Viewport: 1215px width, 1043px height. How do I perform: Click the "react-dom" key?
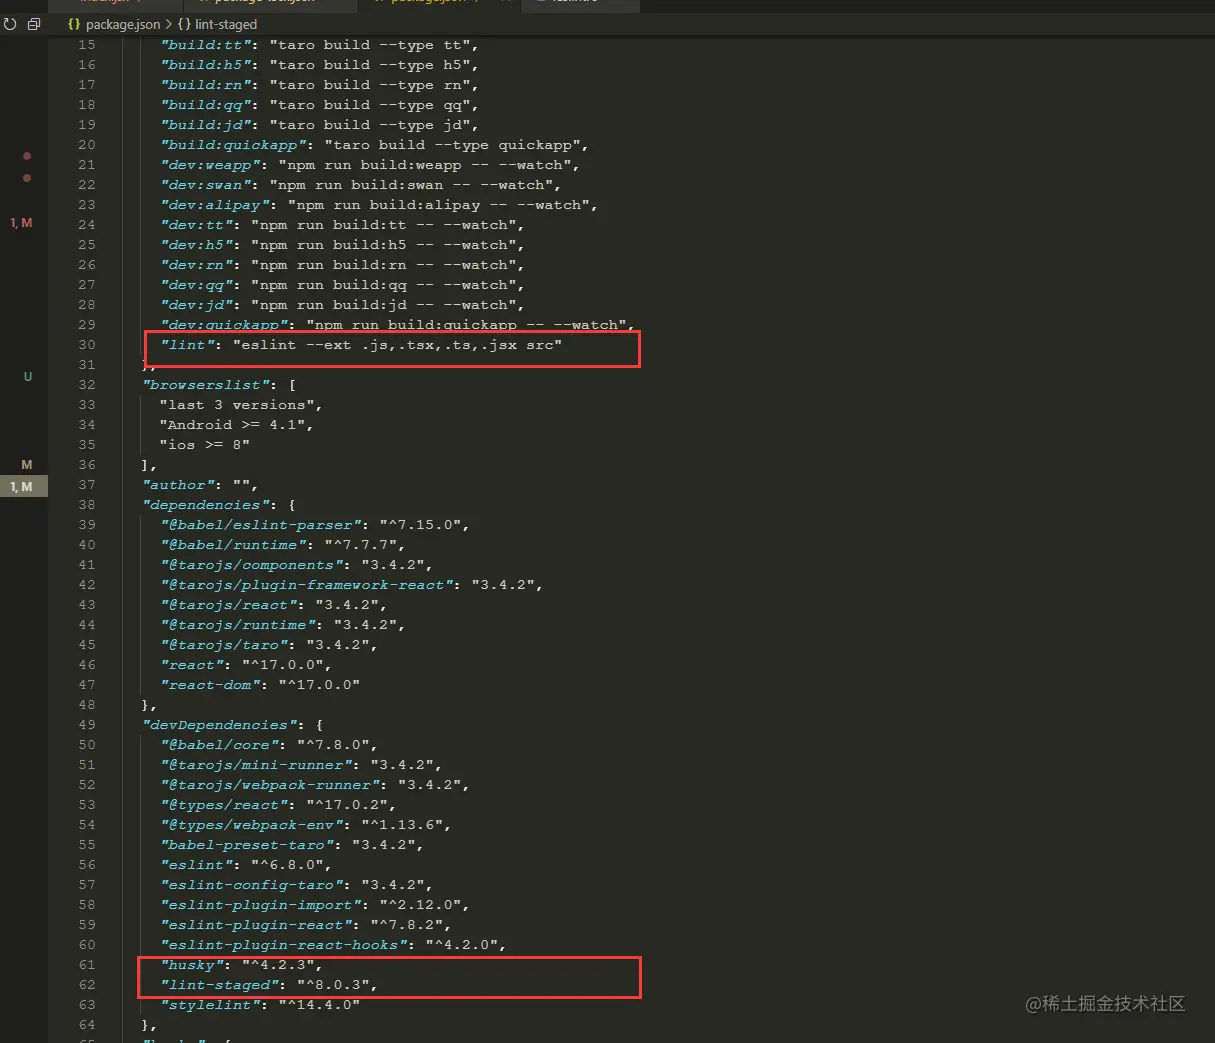point(211,685)
